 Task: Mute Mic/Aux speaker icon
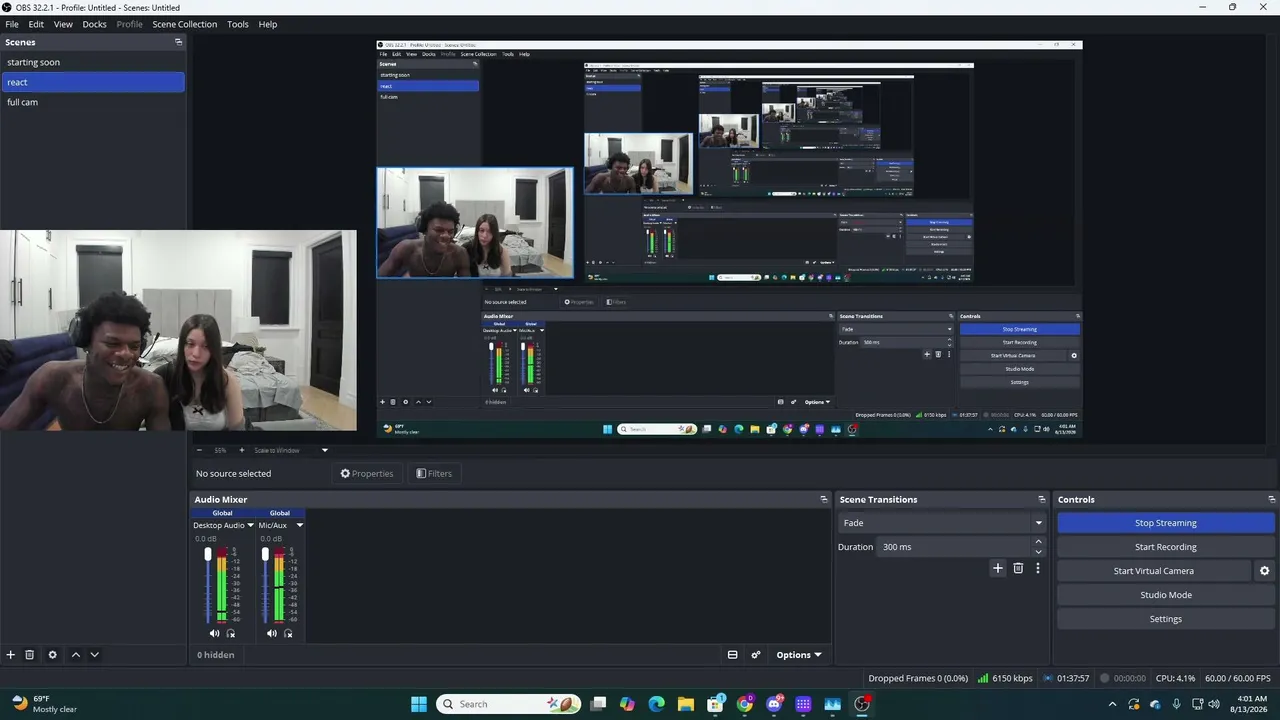[271, 633]
